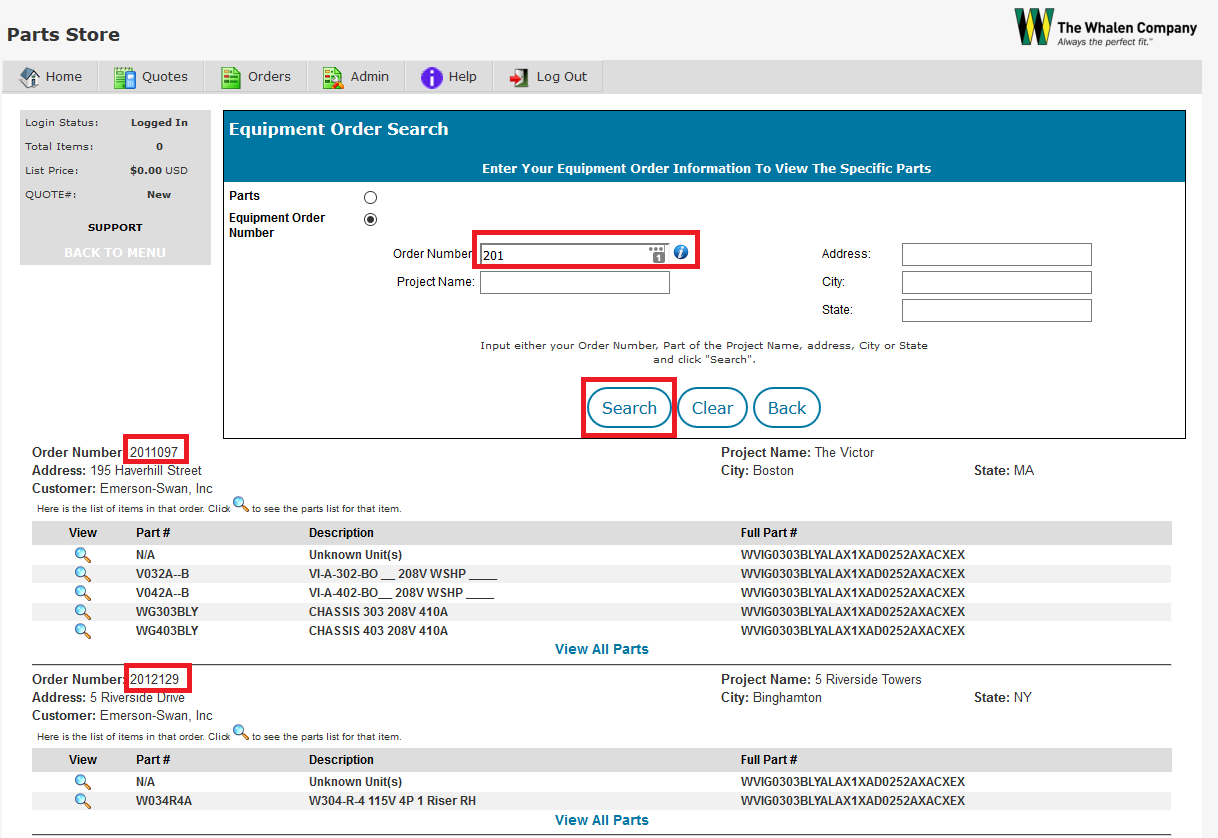Open the Quotes menu

point(152,77)
